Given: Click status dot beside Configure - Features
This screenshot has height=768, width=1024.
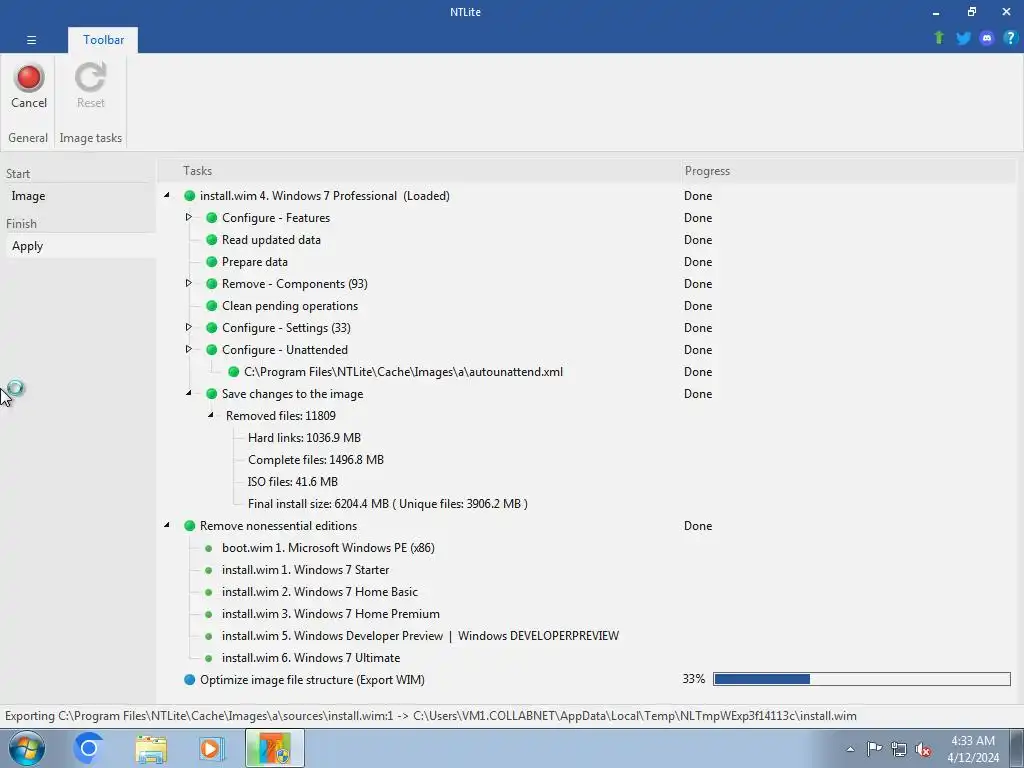Looking at the screenshot, I should [x=212, y=218].
